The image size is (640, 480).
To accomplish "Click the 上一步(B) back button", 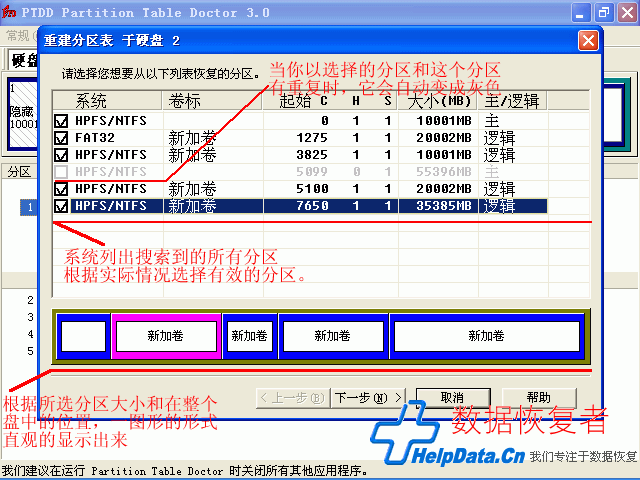I will tap(293, 398).
